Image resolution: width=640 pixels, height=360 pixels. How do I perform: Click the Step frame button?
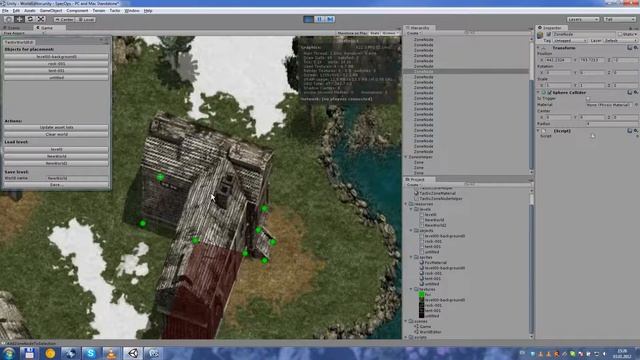(330, 19)
